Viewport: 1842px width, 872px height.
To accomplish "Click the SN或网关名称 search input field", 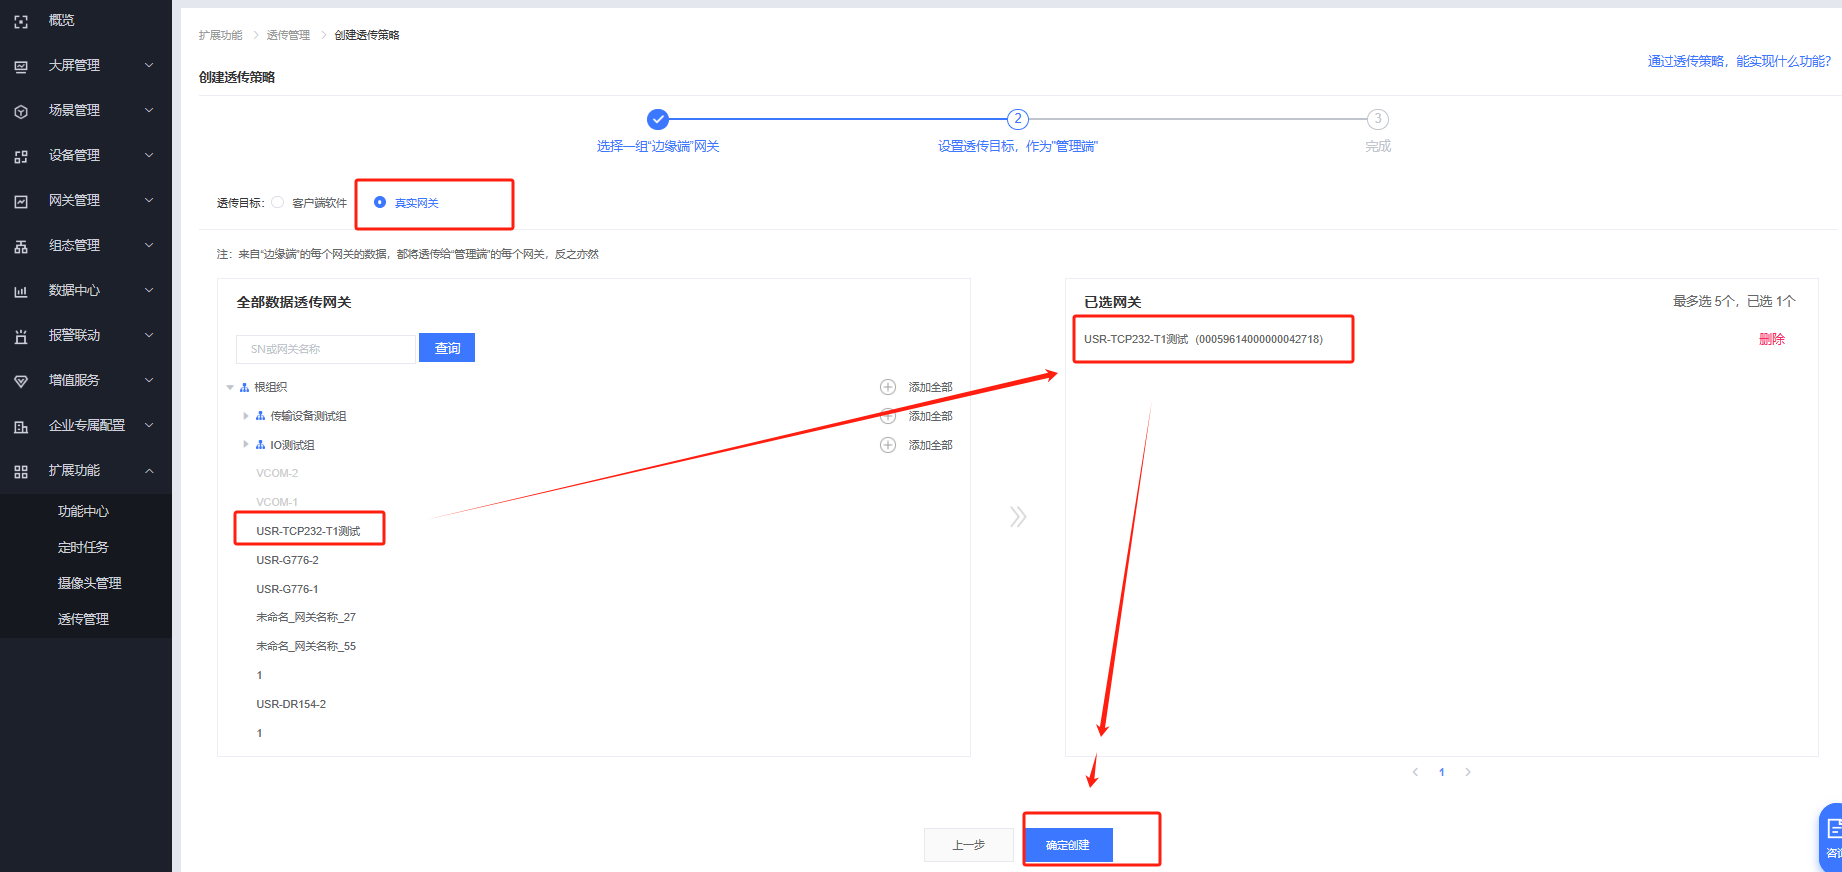I will [x=326, y=349].
